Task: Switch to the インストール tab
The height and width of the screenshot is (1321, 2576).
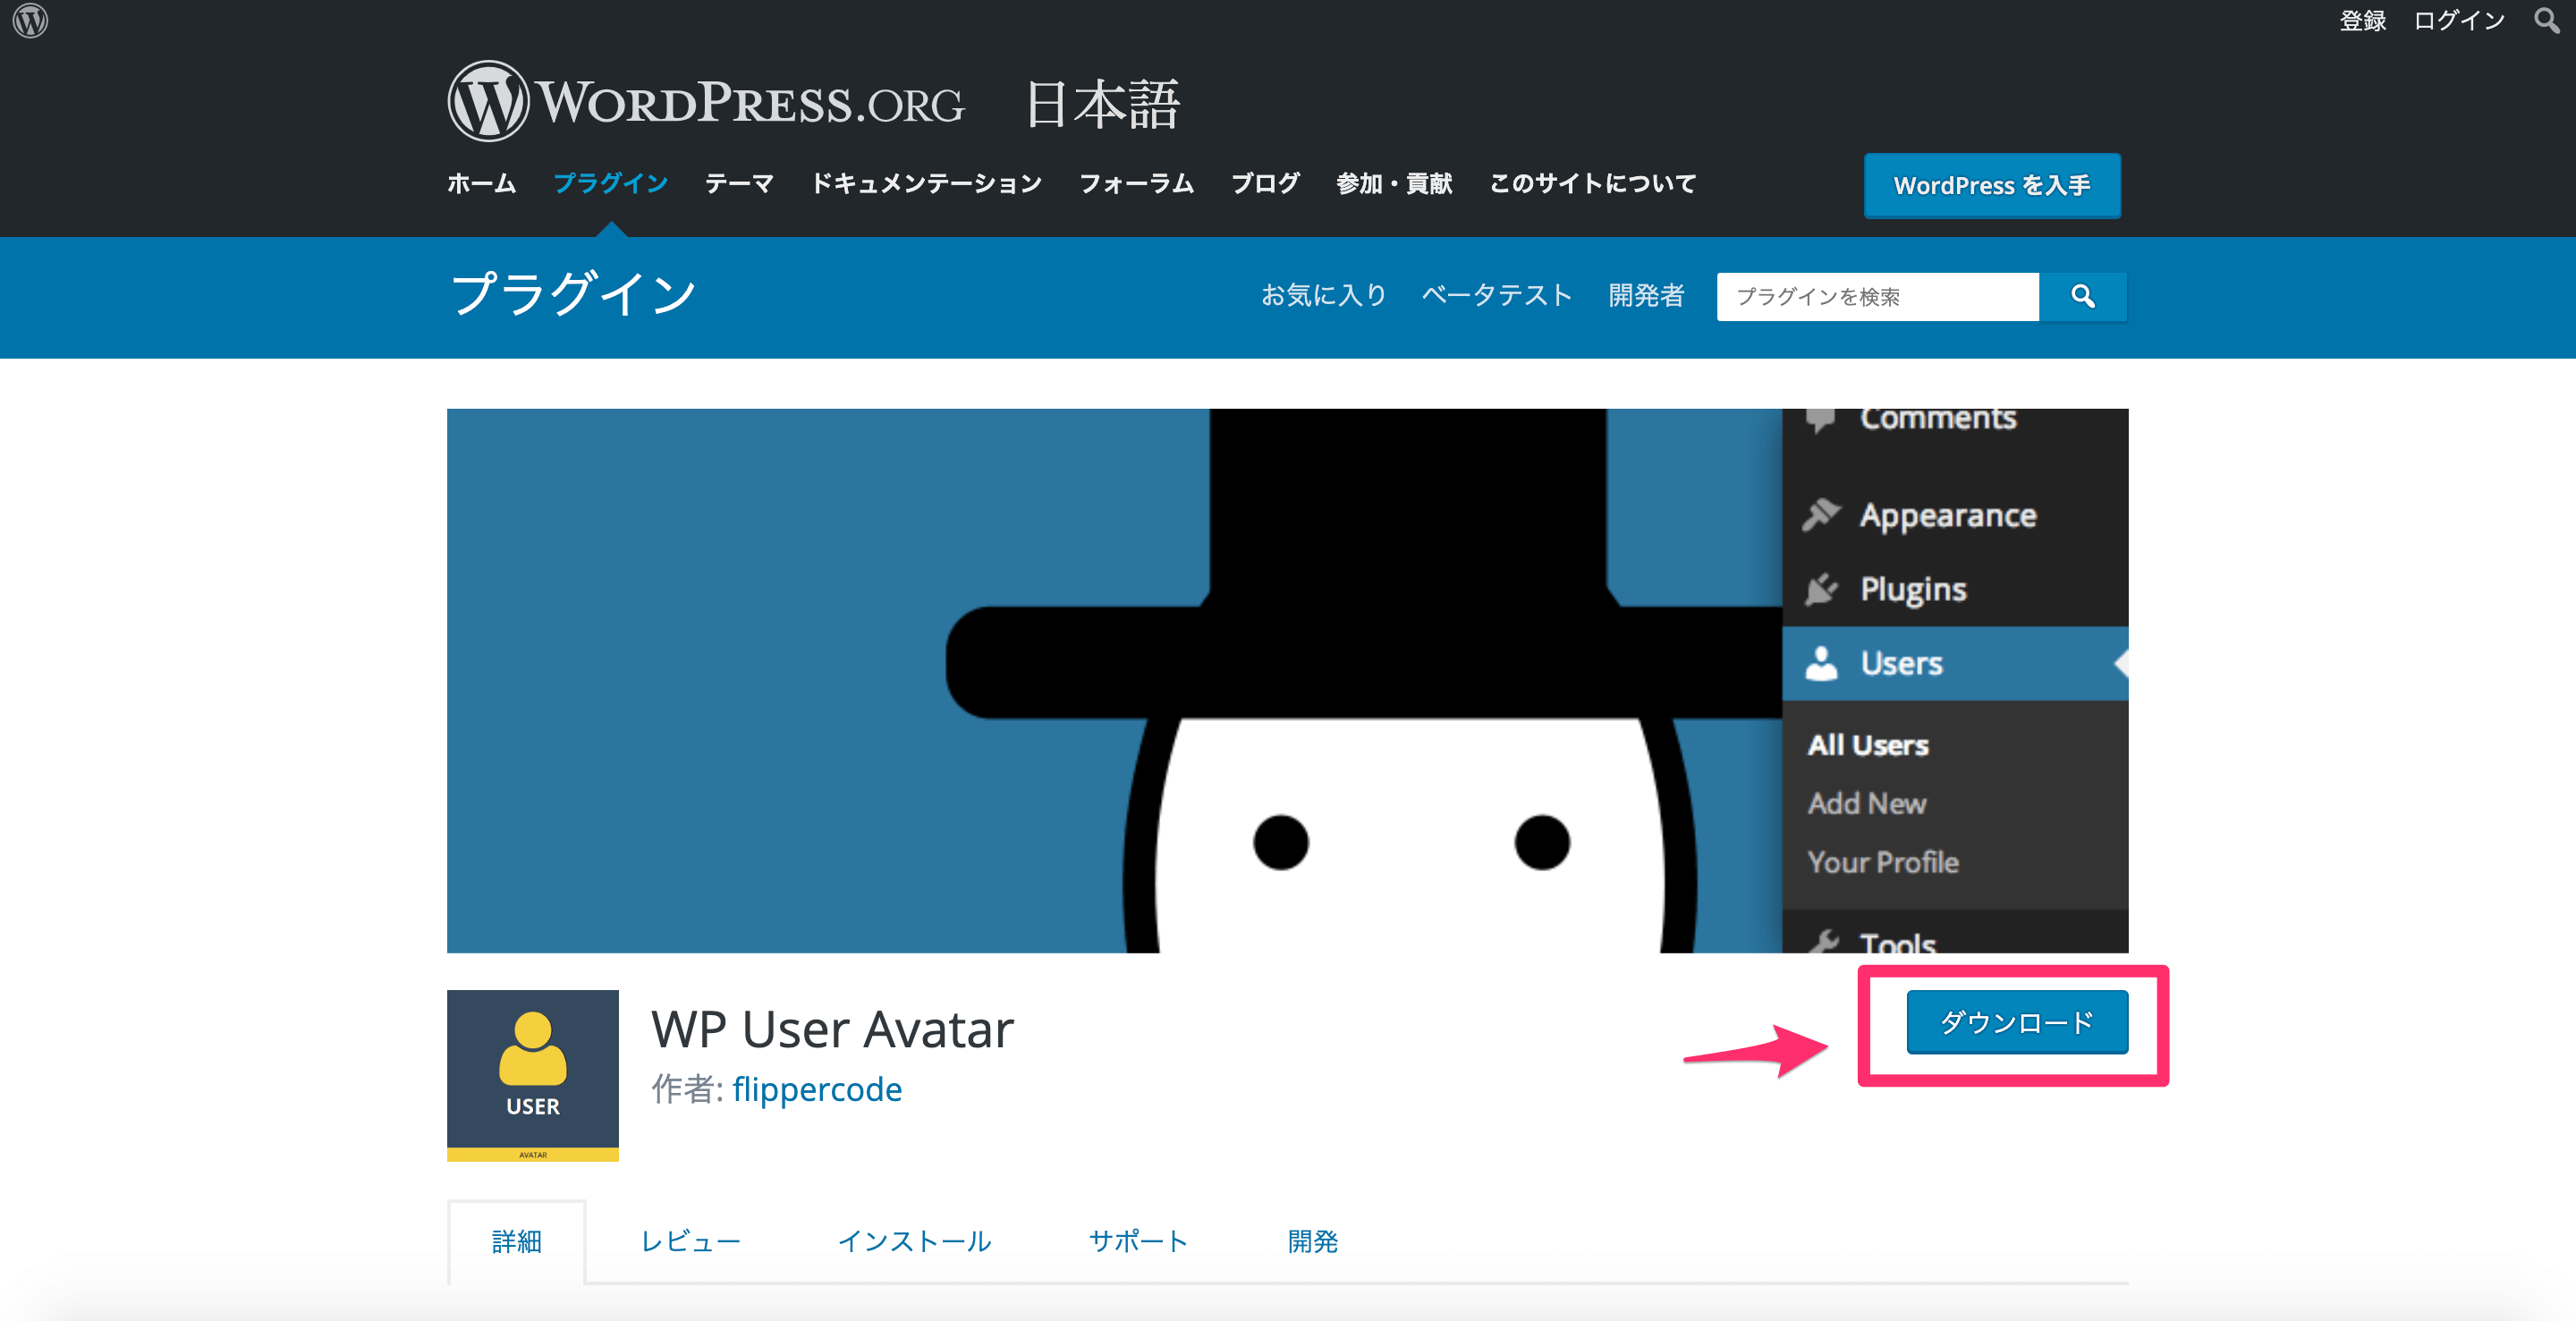Action: click(x=914, y=1241)
